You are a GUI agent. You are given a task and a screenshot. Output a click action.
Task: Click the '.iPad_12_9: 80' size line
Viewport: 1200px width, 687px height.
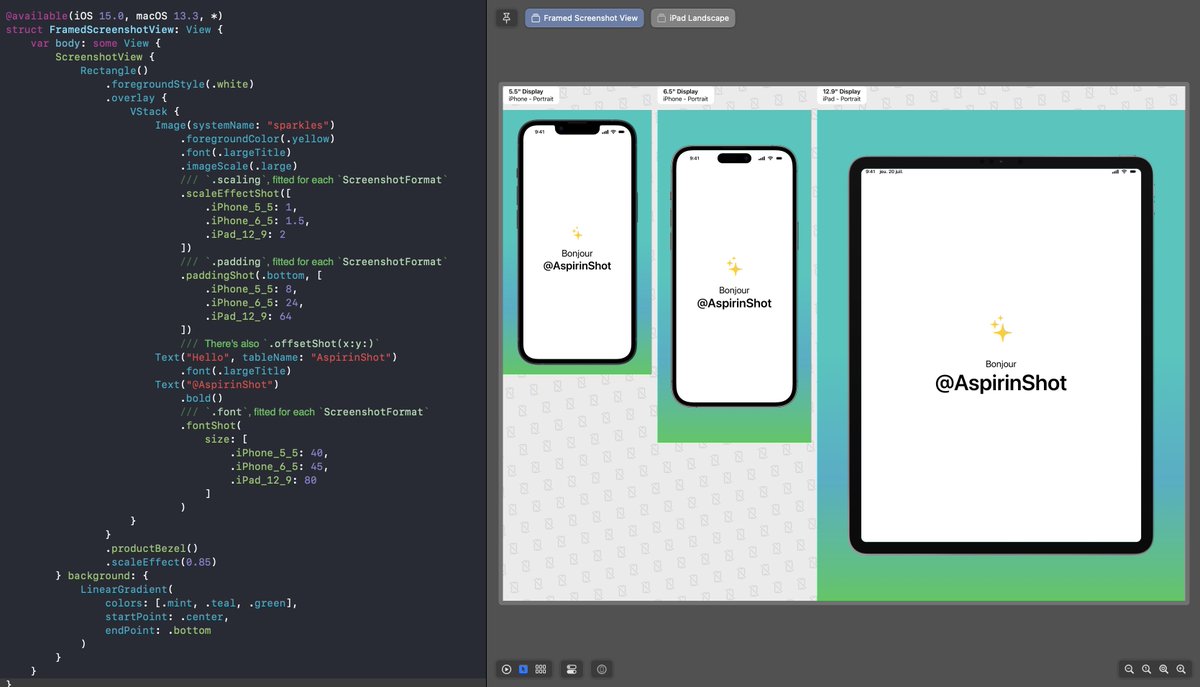(x=272, y=480)
